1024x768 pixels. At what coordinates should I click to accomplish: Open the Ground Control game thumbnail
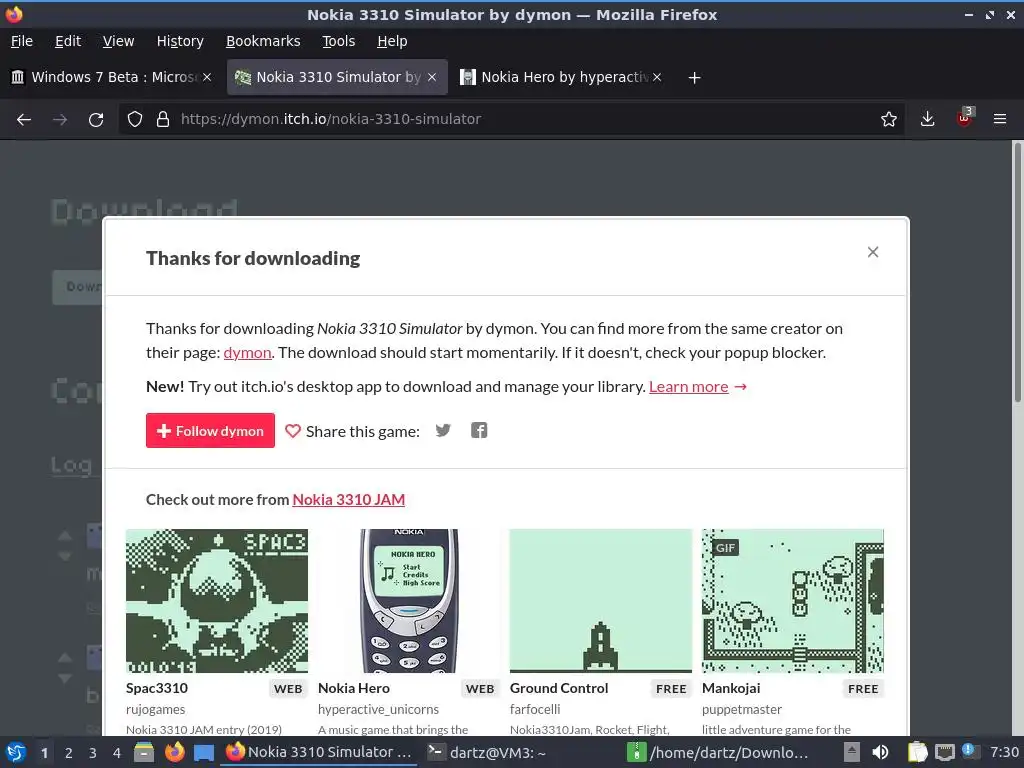tap(601, 601)
